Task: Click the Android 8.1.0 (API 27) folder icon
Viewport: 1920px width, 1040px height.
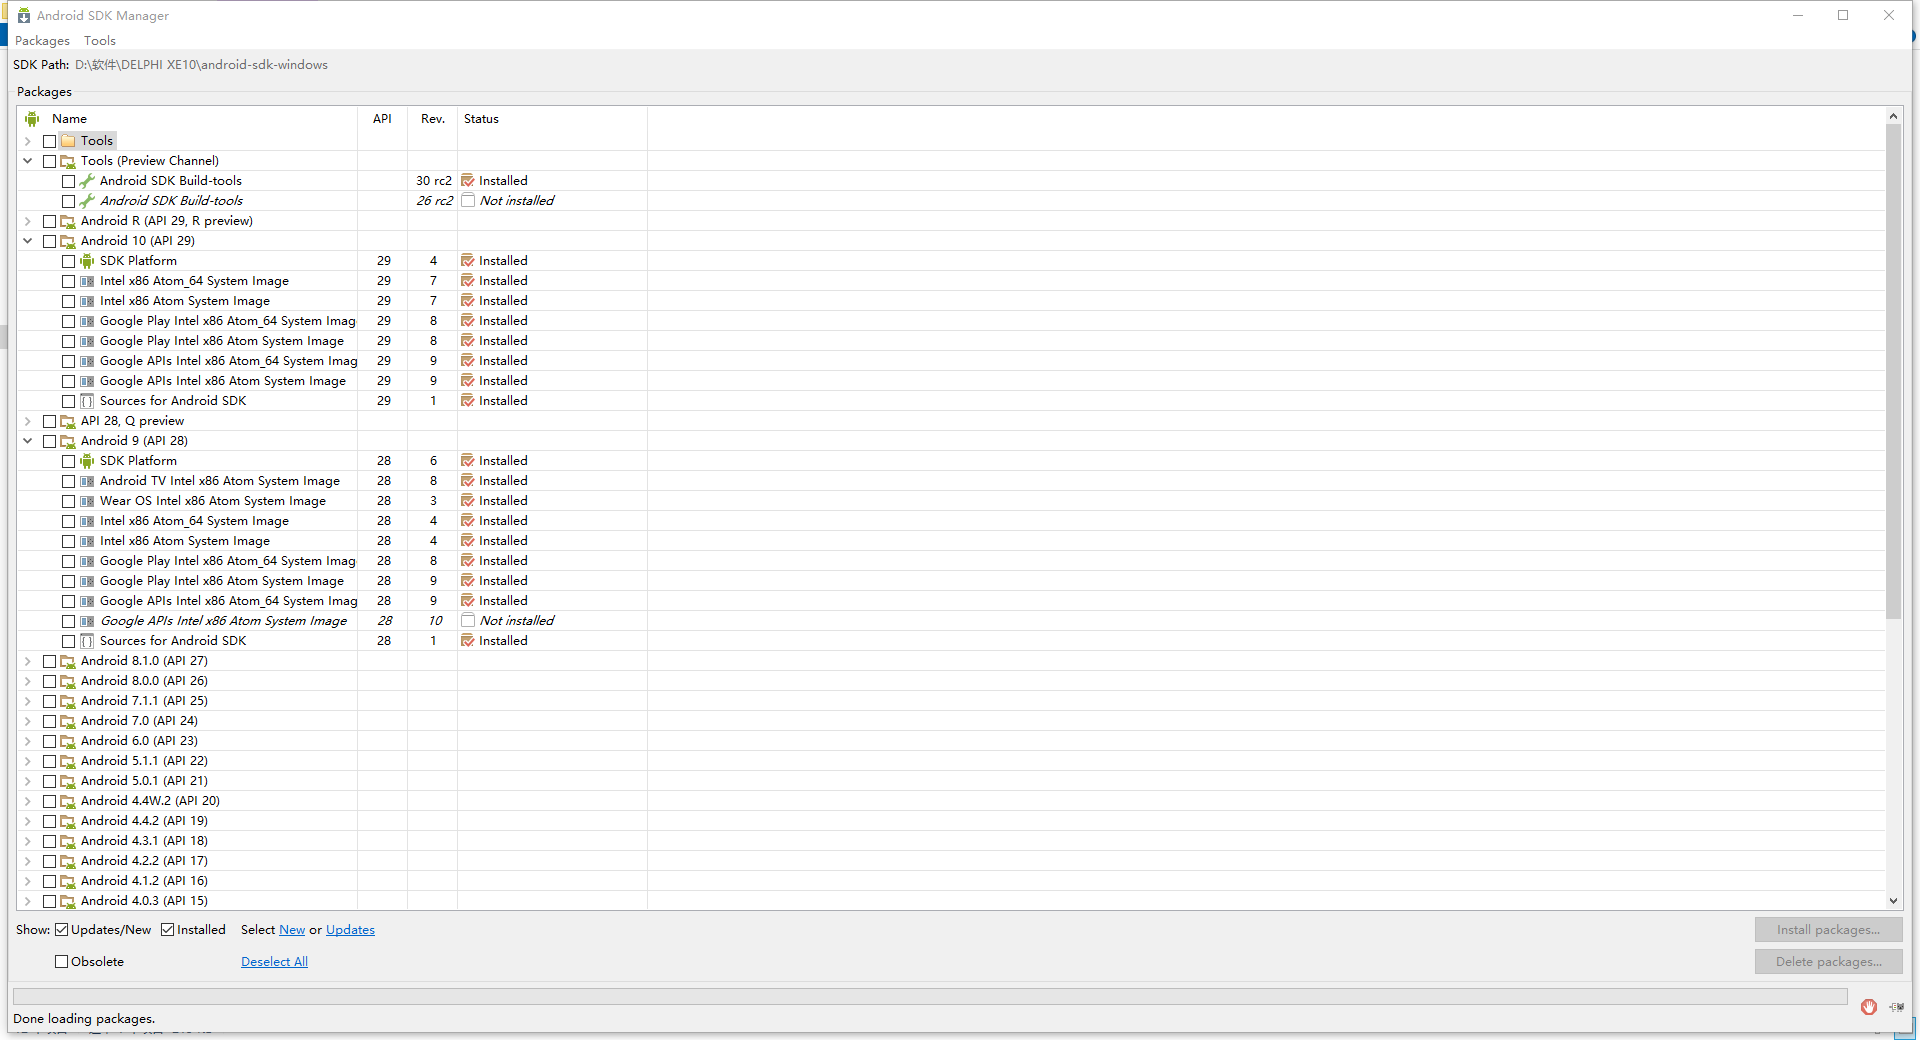Action: (68, 661)
